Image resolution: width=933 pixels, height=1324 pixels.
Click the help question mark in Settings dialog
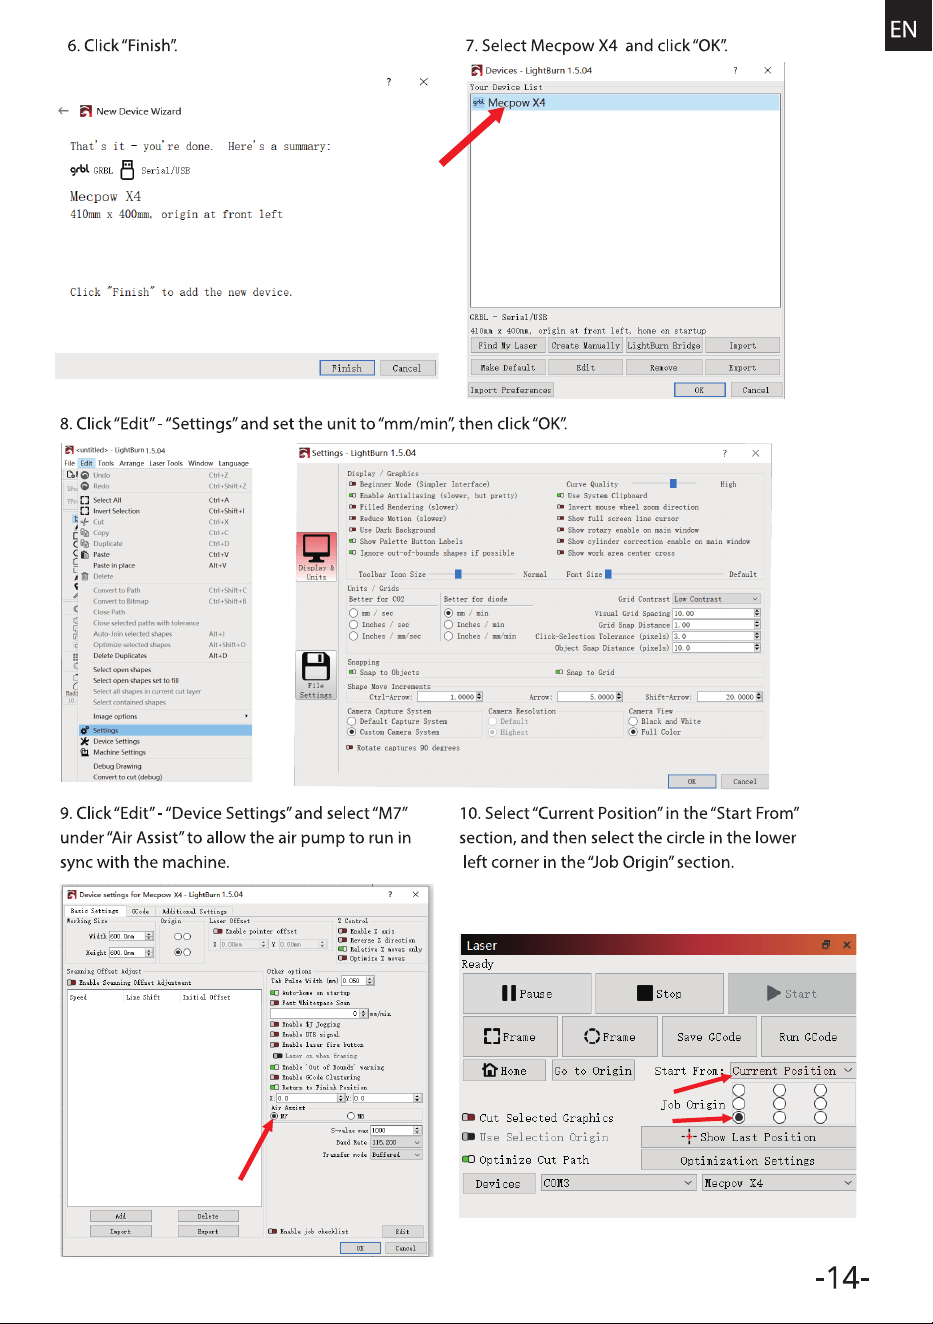coord(725,453)
